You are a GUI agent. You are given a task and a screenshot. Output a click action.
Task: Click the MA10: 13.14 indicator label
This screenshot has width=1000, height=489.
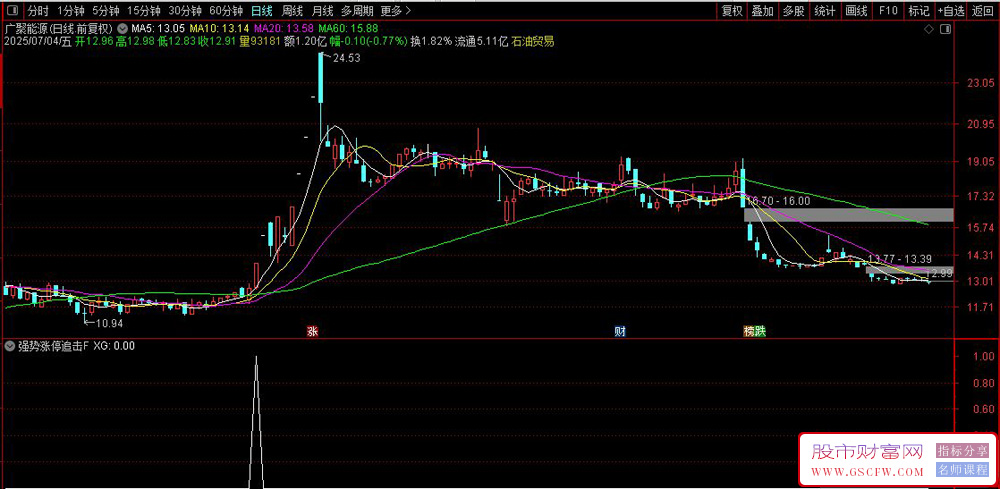tap(220, 29)
